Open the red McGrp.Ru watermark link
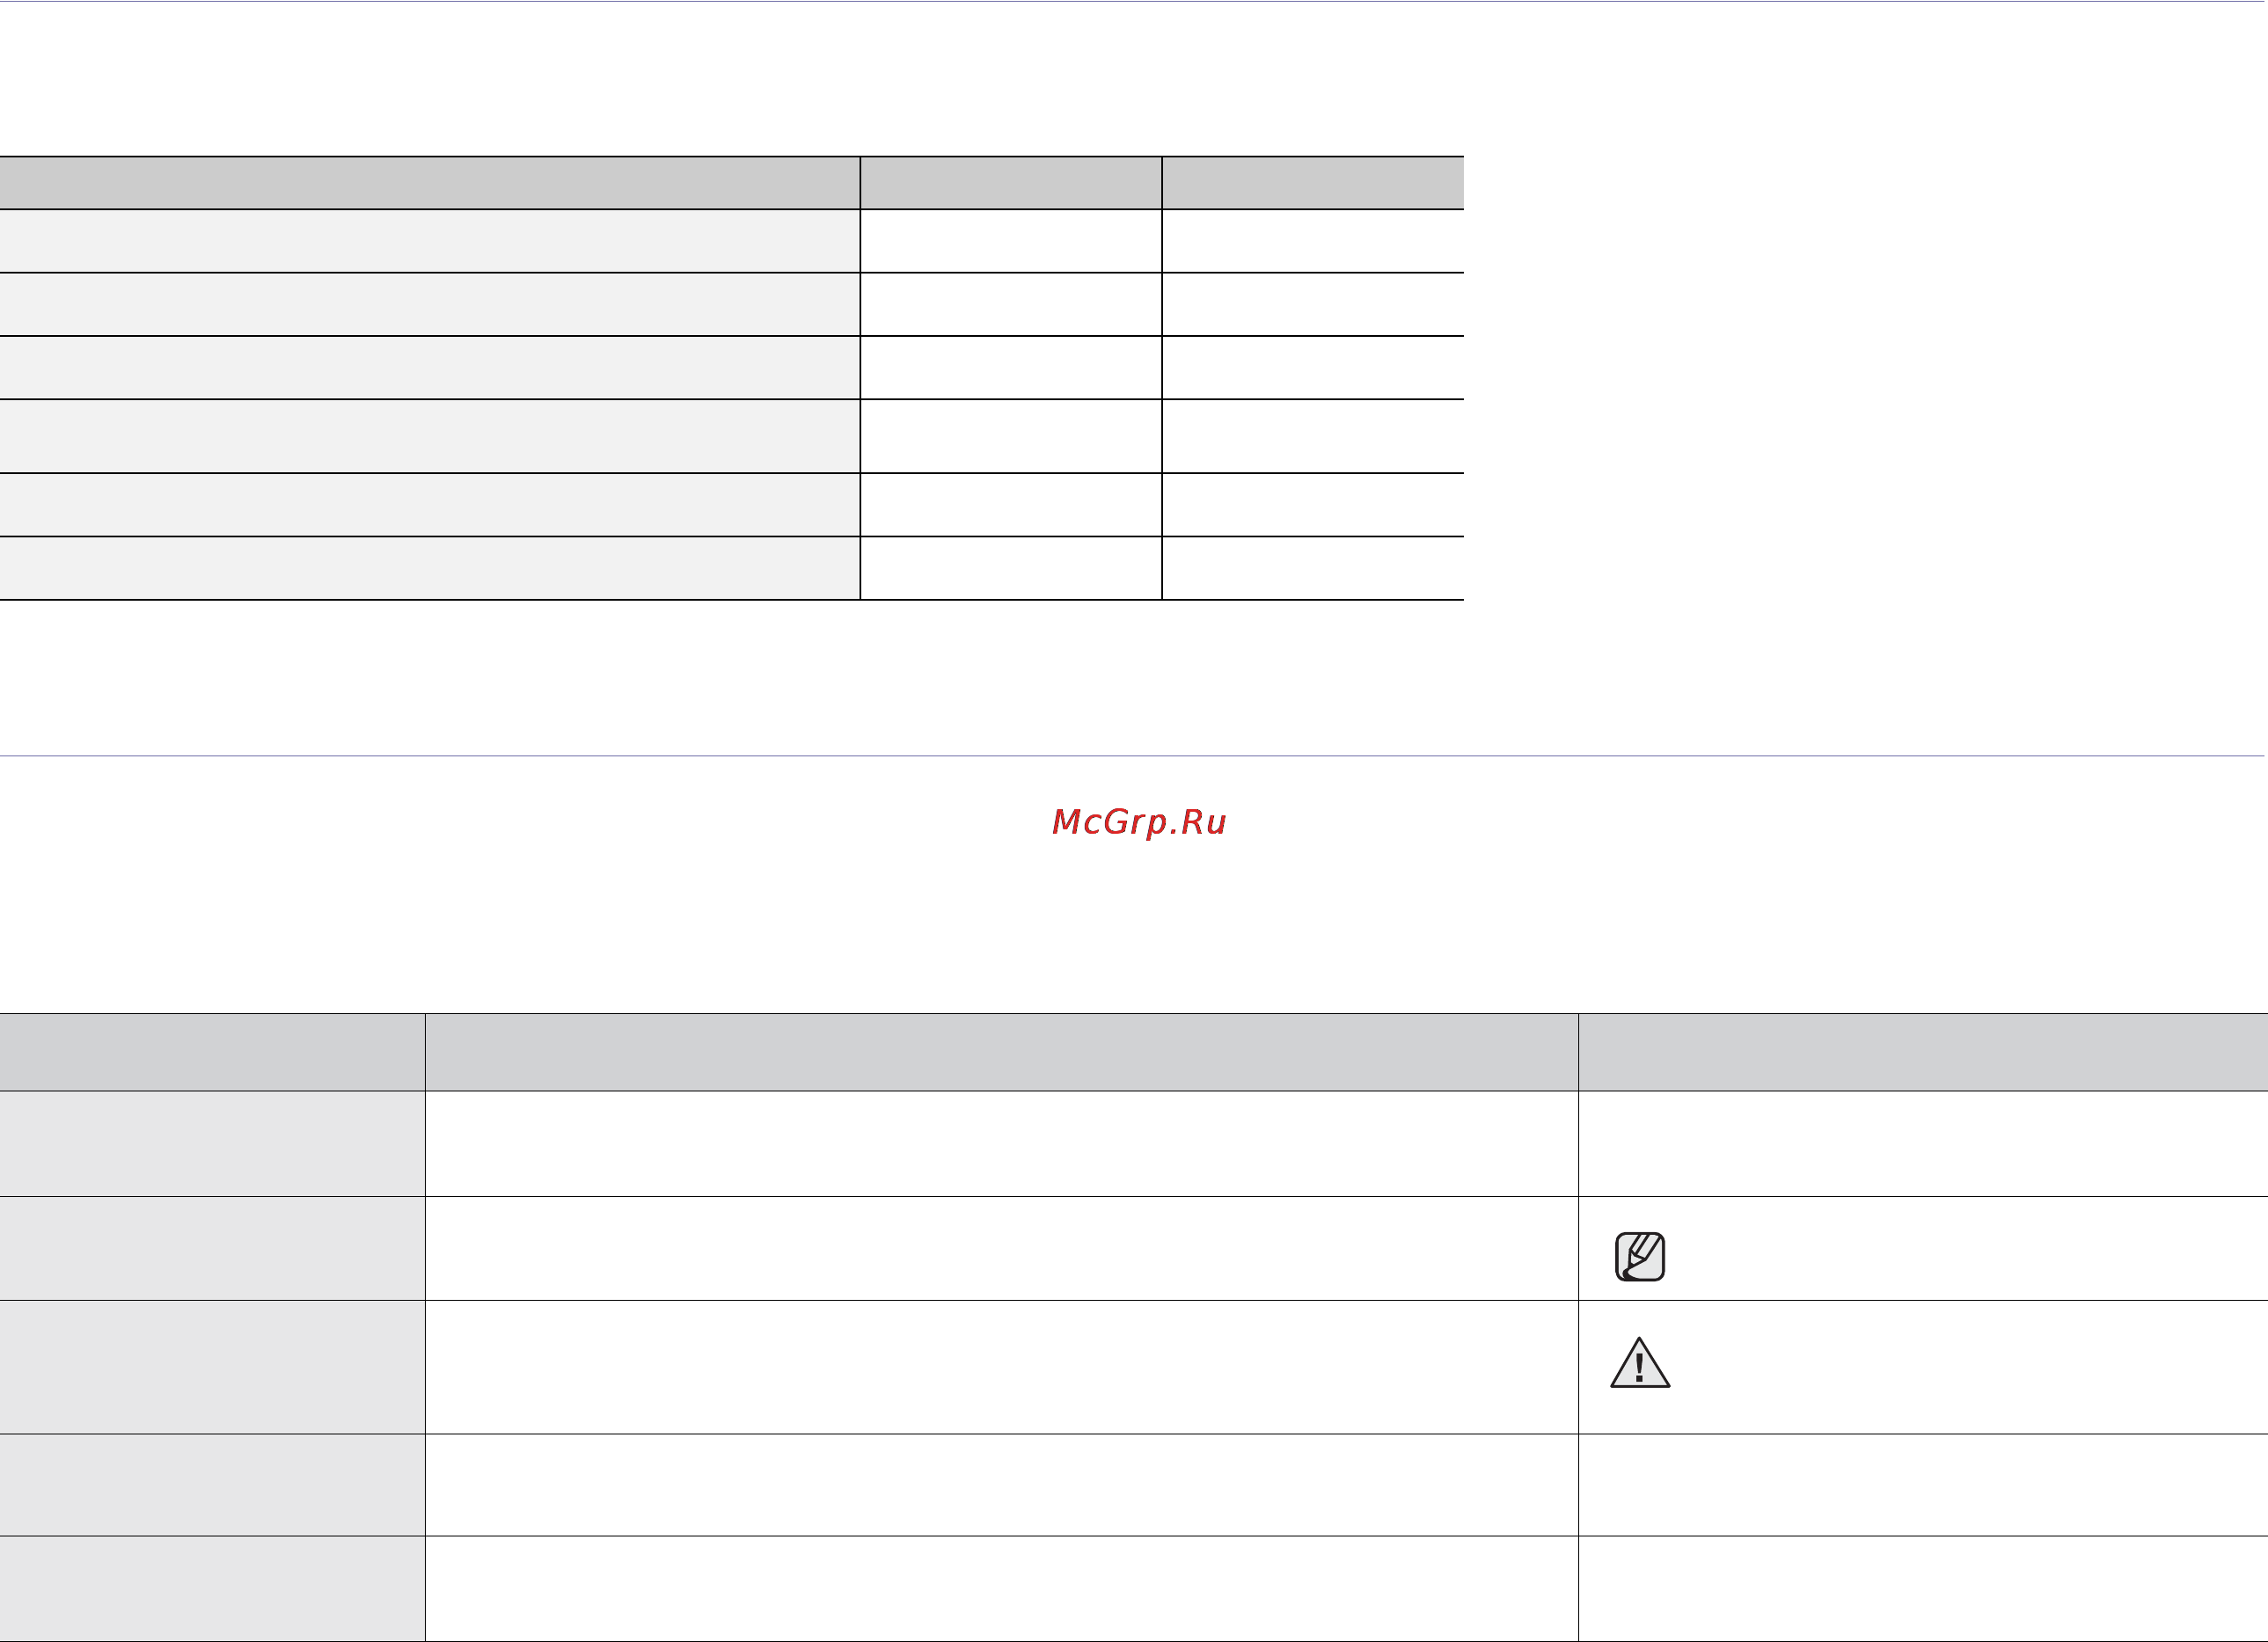Viewport: 2268px width, 1642px height. tap(1139, 822)
